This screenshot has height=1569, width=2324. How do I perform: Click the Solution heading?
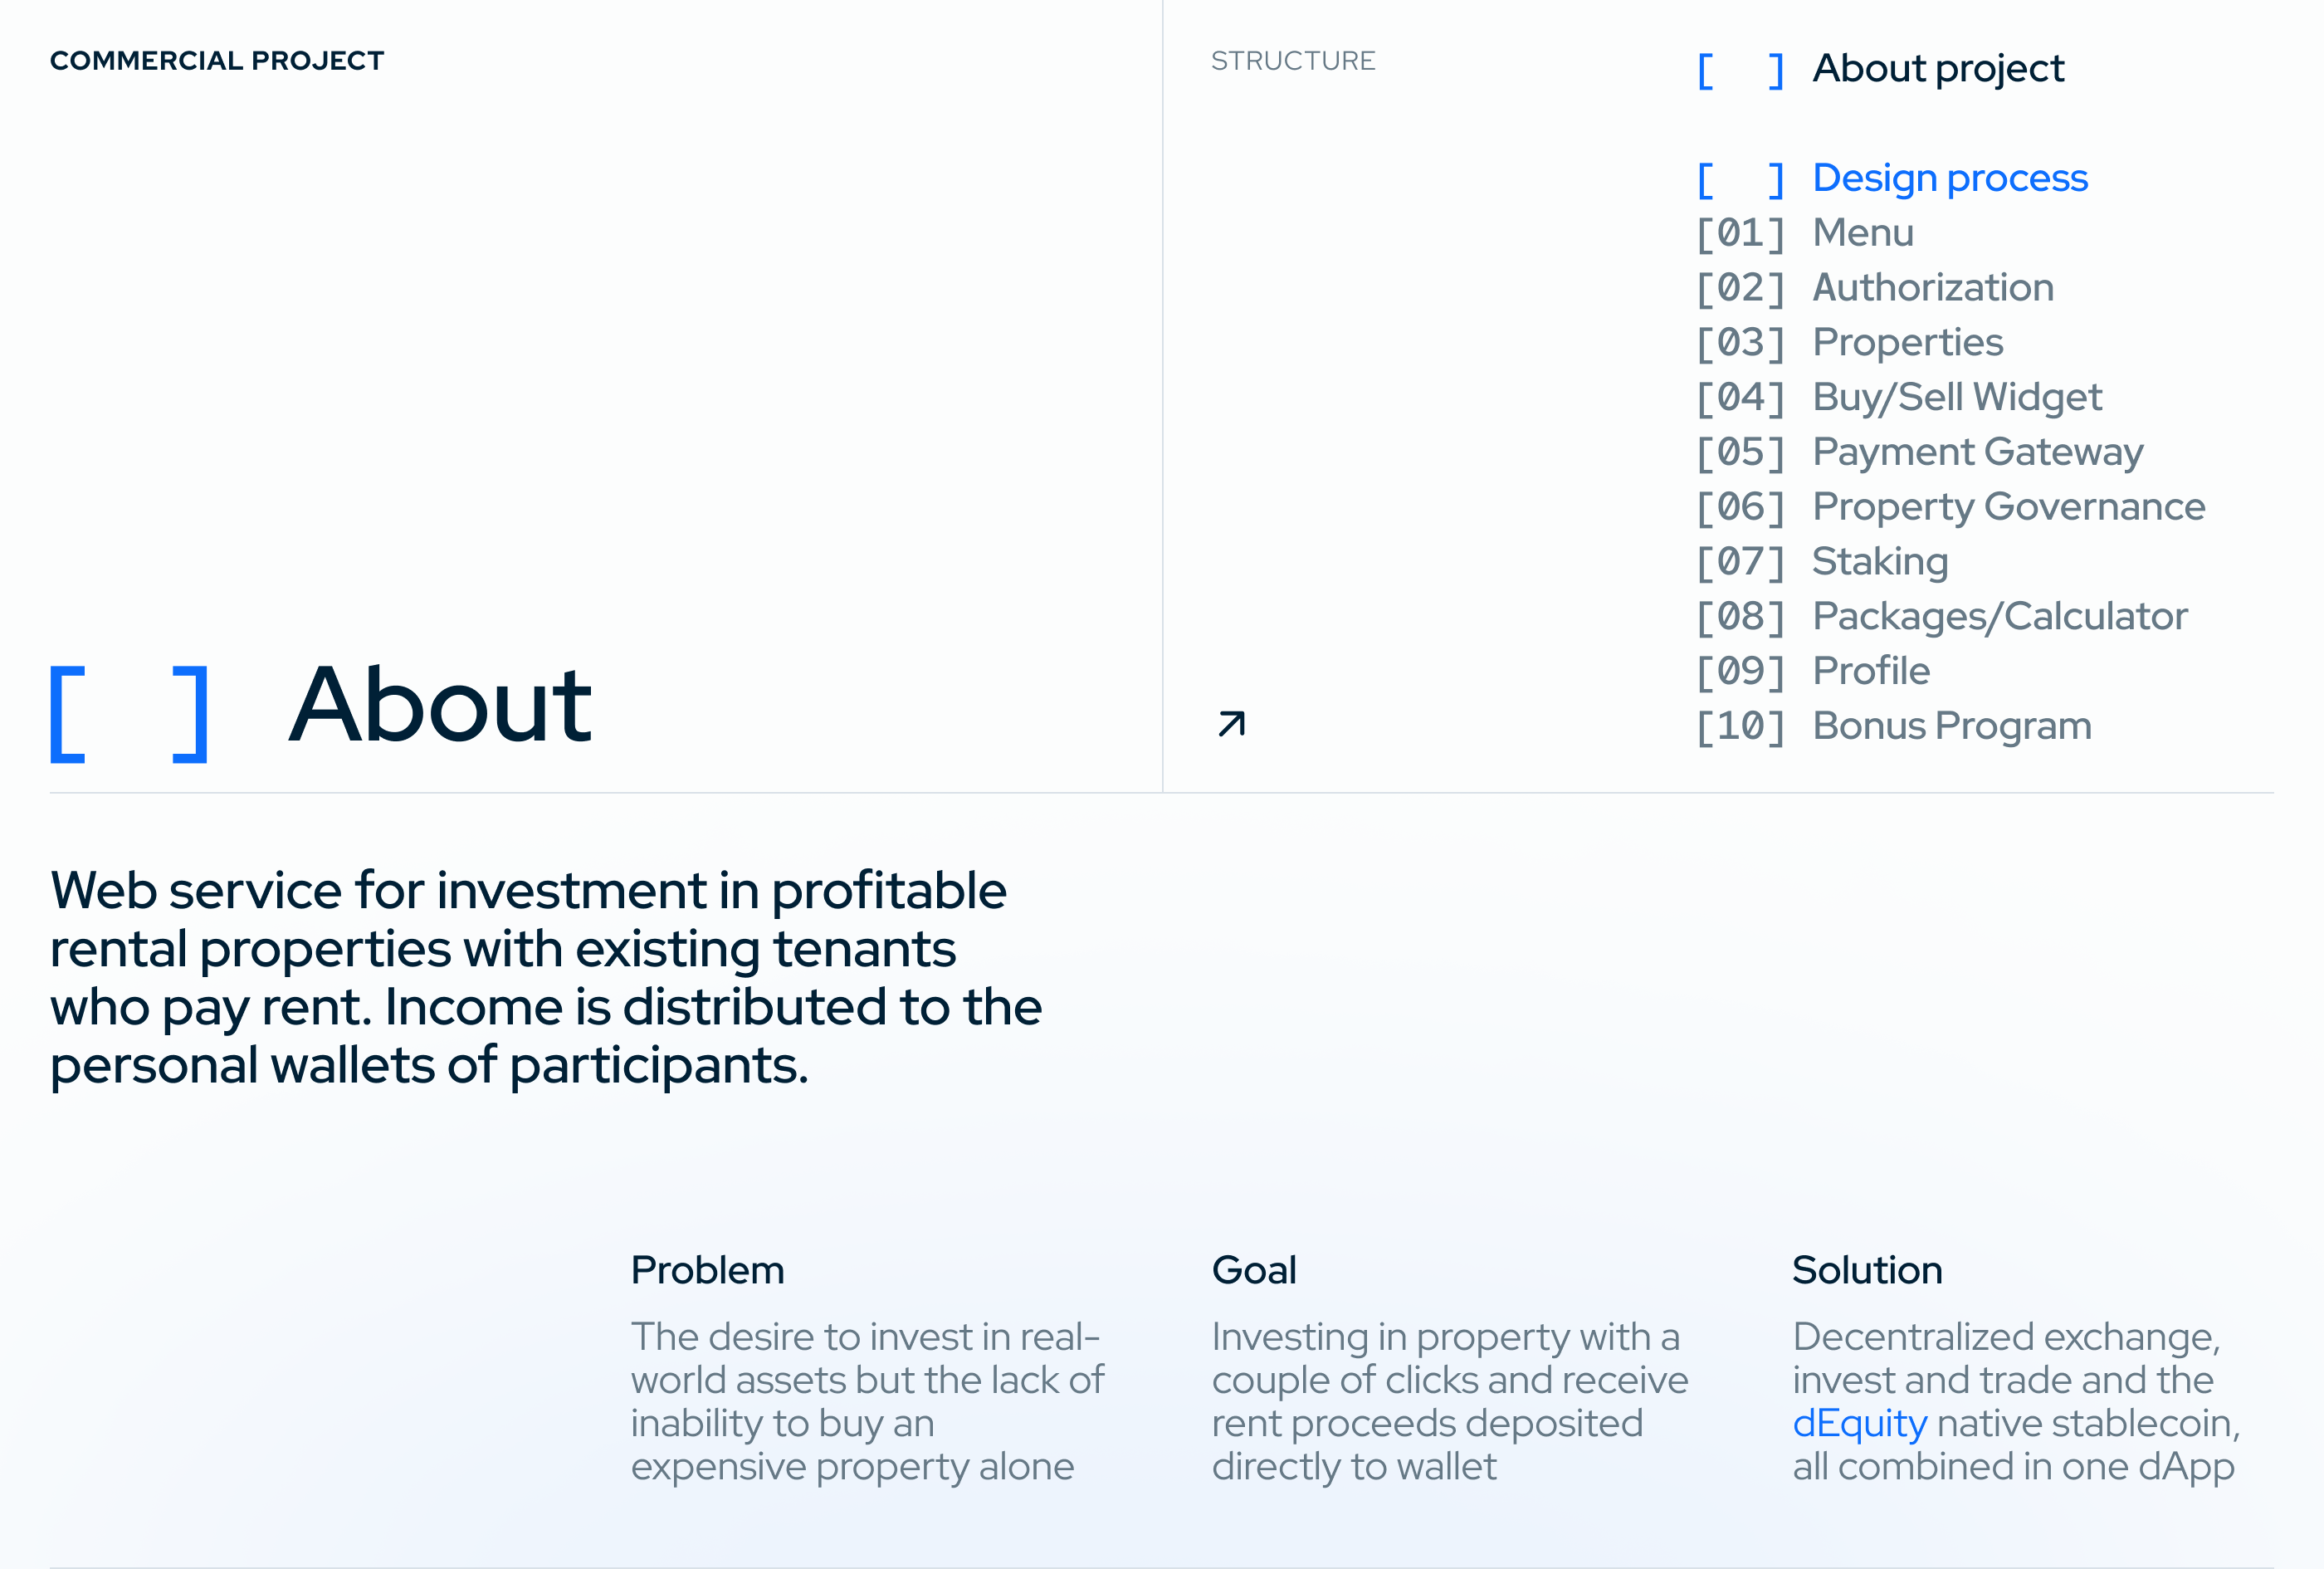tap(1866, 1270)
